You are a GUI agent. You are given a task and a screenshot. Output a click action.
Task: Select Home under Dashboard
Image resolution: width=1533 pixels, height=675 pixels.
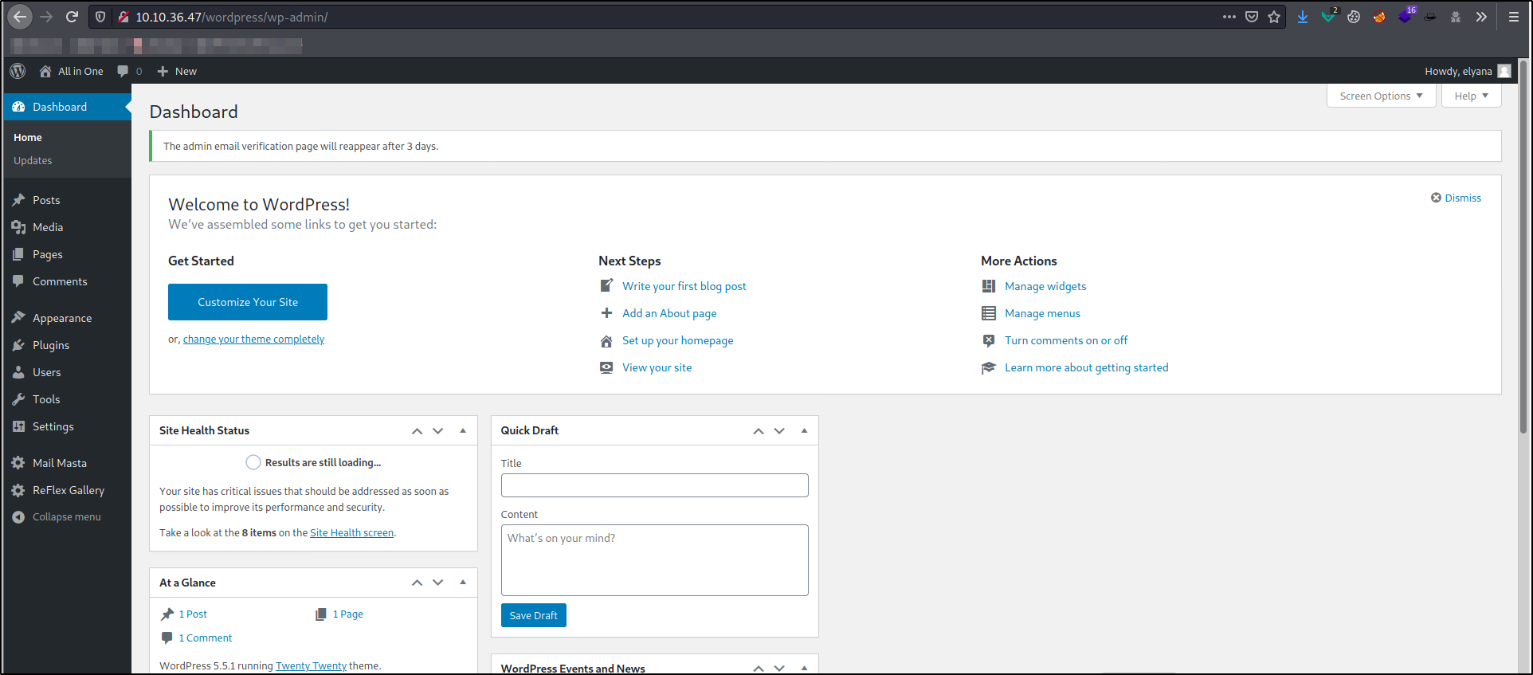[28, 137]
